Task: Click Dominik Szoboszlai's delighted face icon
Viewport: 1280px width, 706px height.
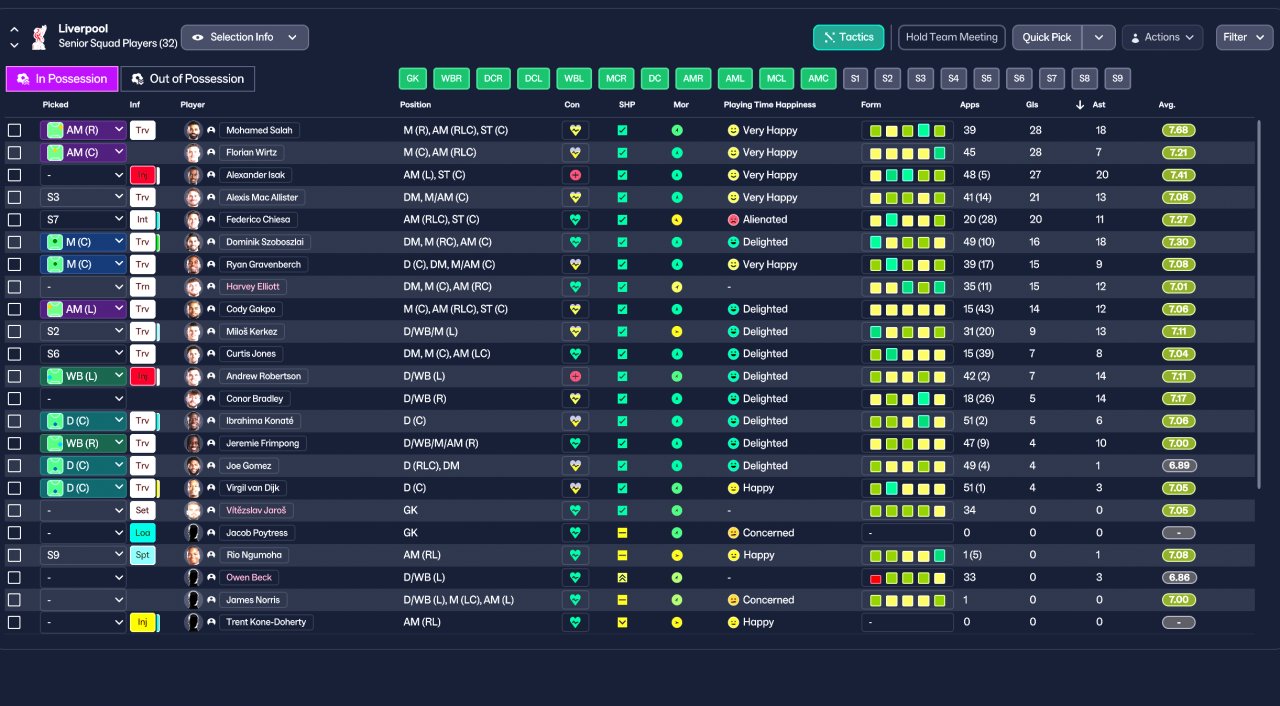Action: 733,242
